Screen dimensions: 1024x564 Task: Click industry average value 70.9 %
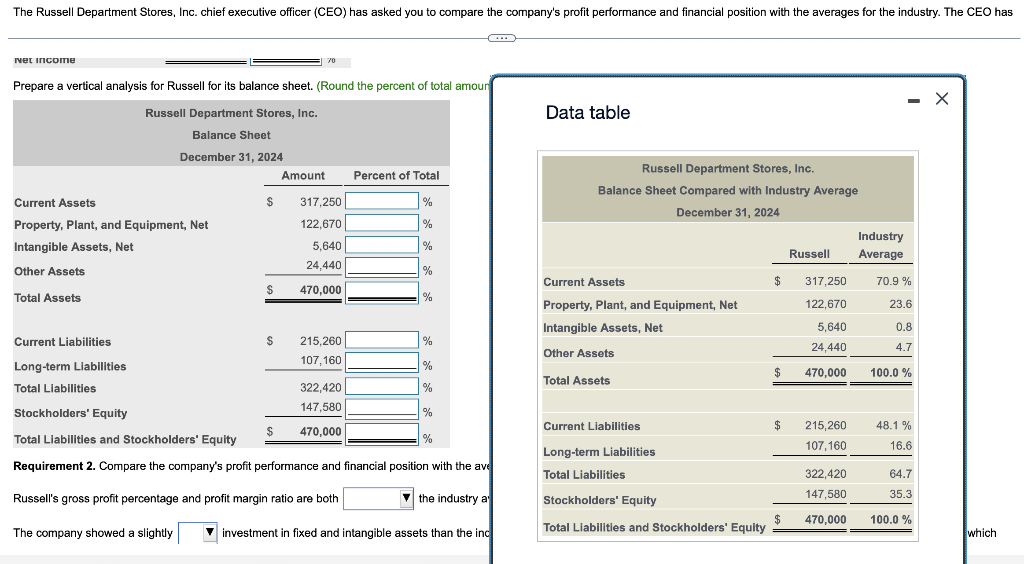(893, 281)
